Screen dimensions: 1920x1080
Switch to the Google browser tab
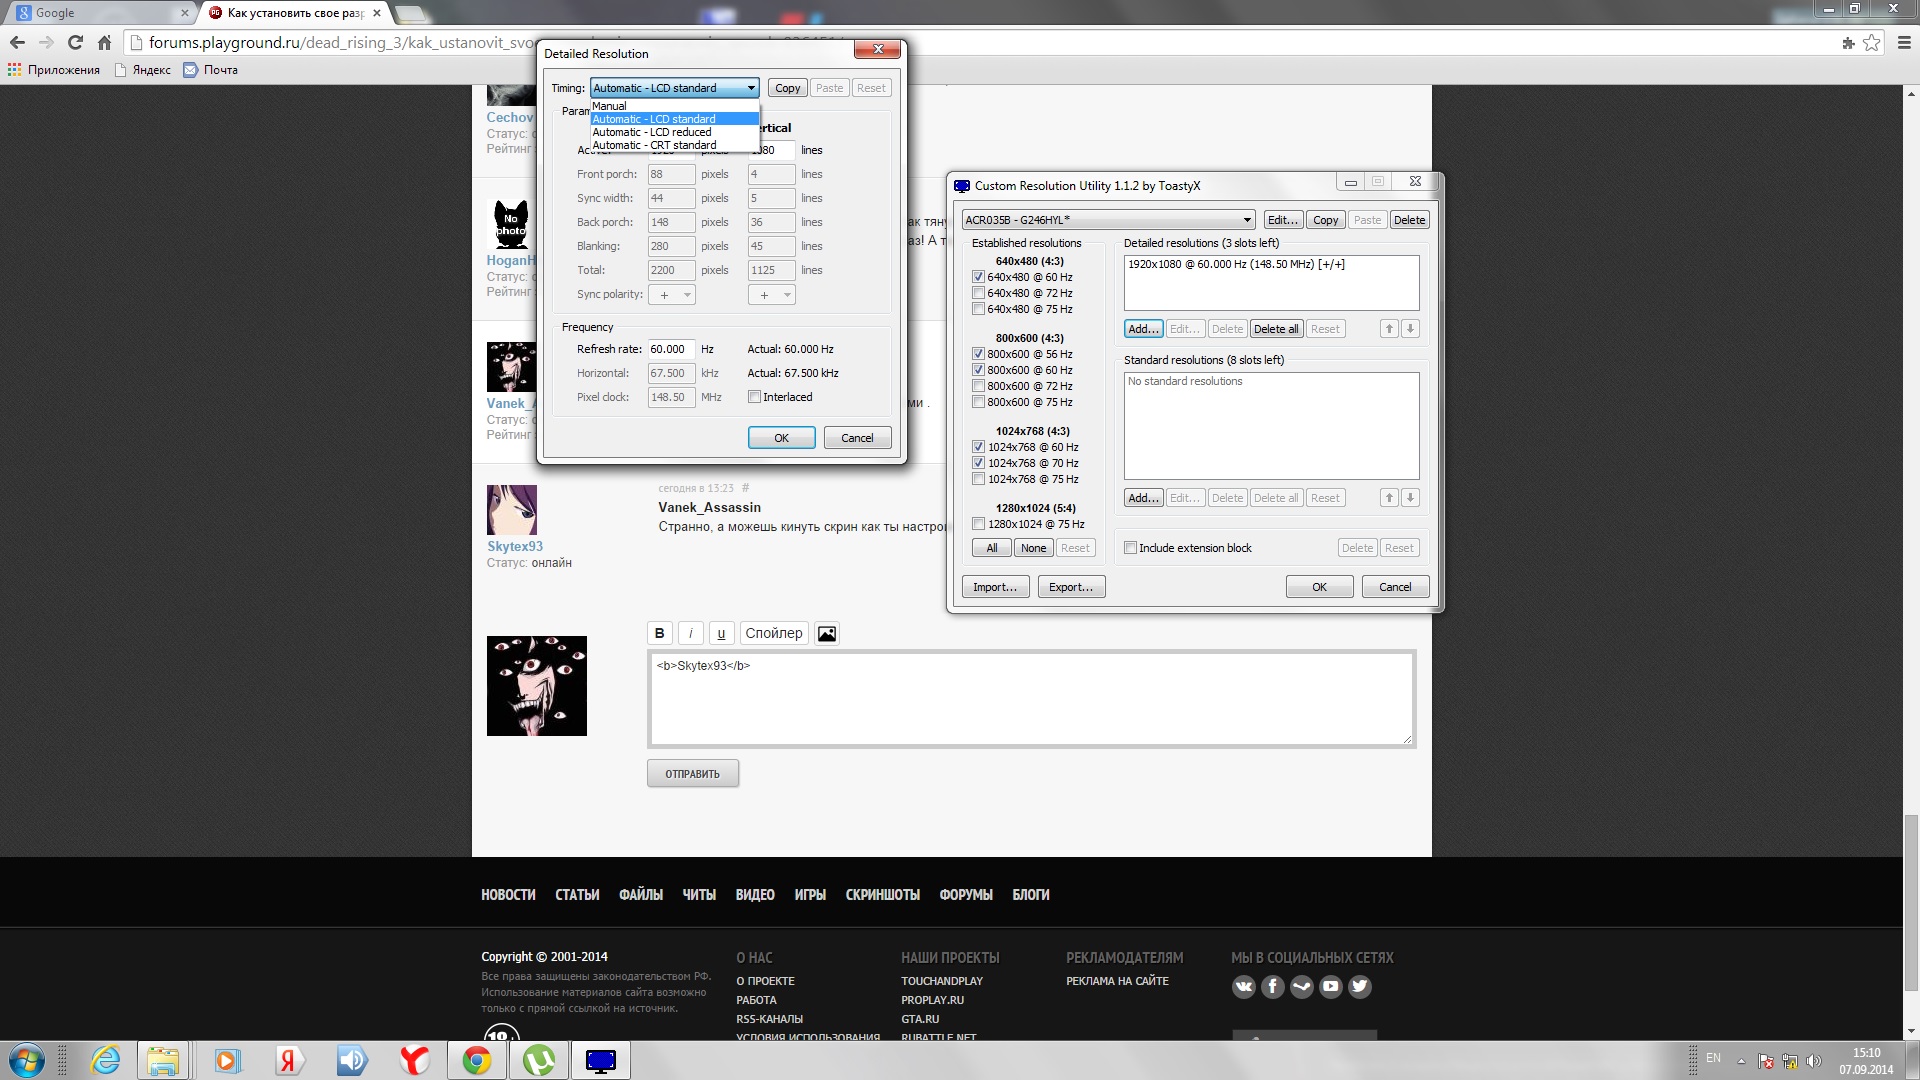tap(100, 13)
